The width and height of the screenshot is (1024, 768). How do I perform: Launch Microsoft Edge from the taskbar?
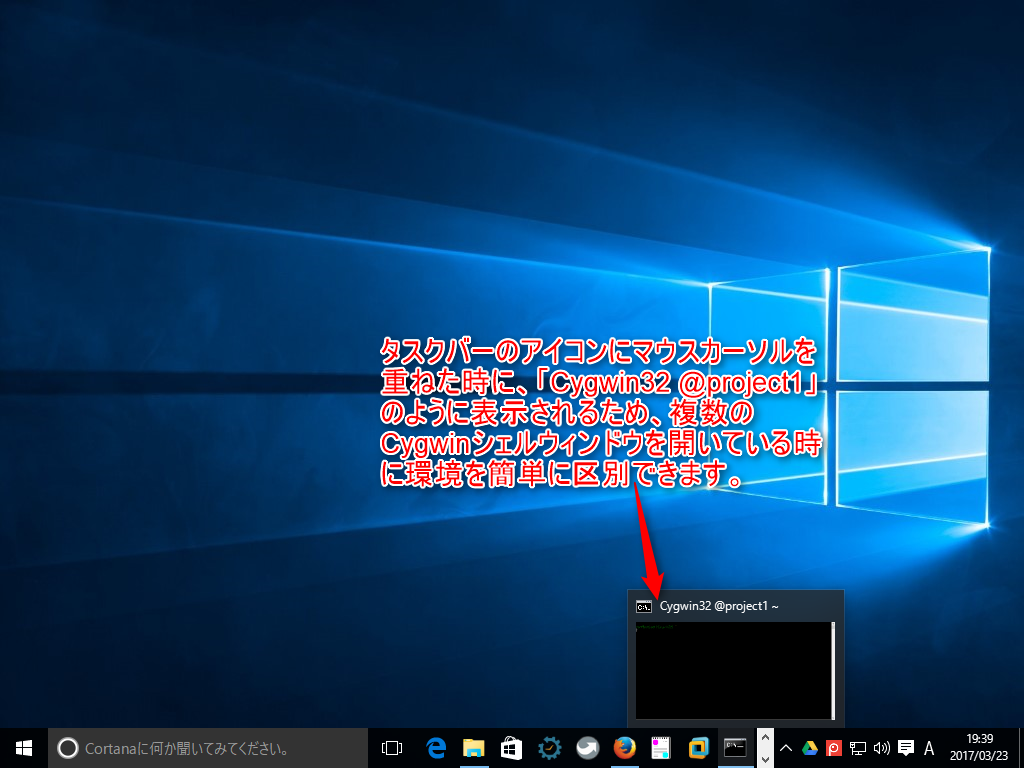pos(436,747)
